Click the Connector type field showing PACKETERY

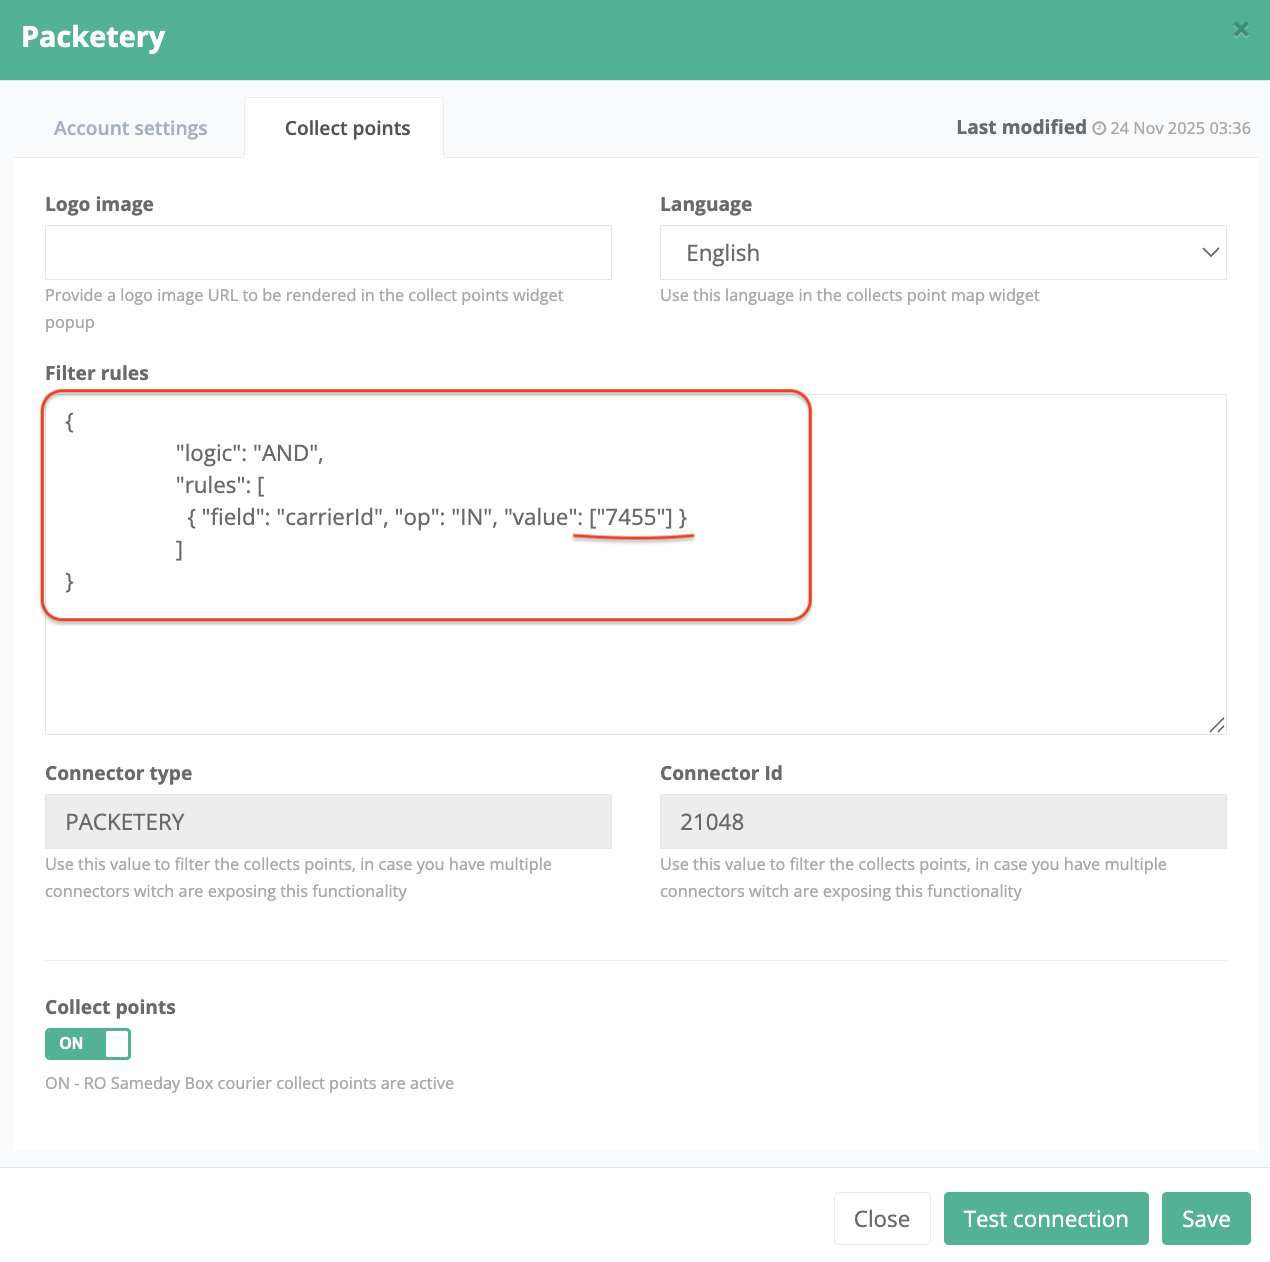[328, 822]
